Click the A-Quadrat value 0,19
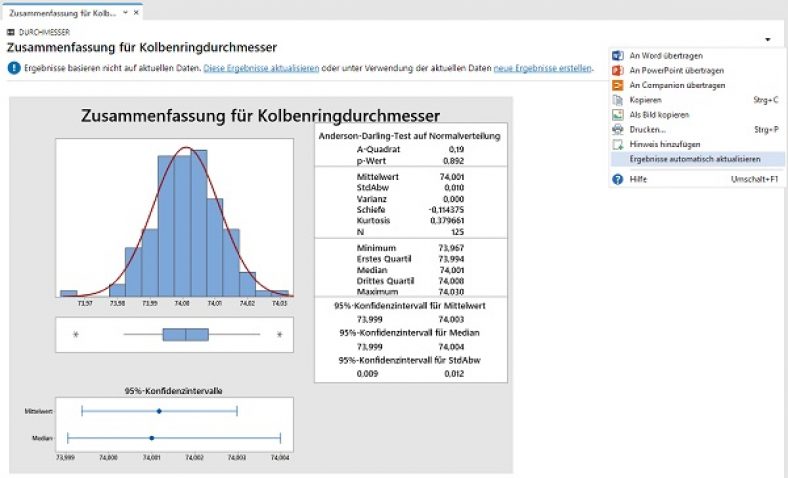The width and height of the screenshot is (788, 478). [x=456, y=149]
